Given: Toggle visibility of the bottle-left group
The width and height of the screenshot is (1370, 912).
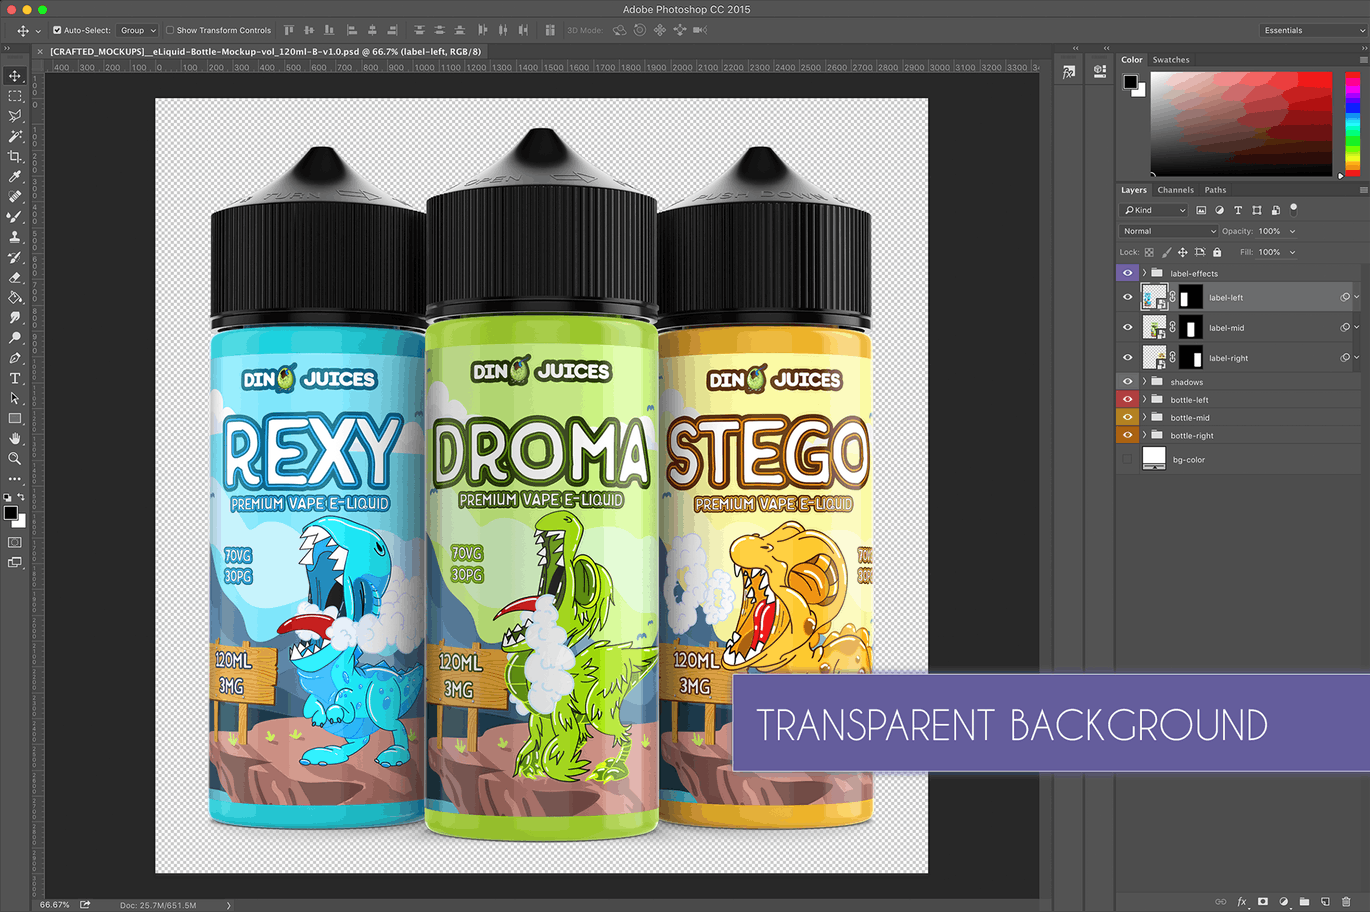Looking at the screenshot, I should click(x=1127, y=399).
